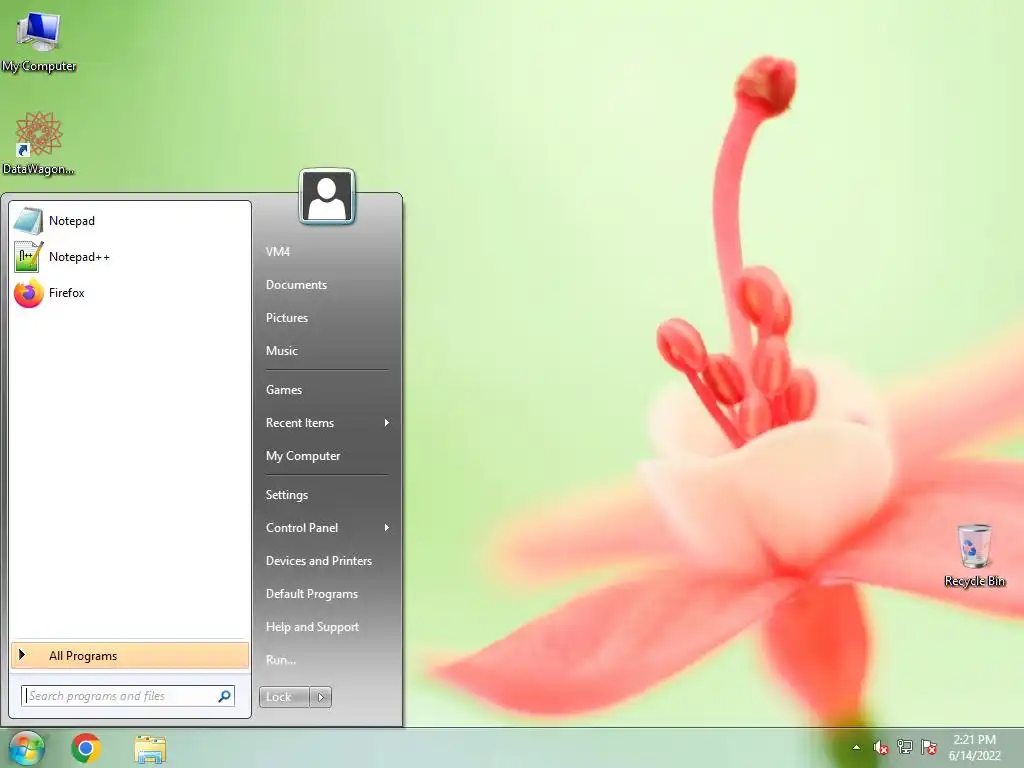This screenshot has height=768, width=1024.
Task: Open the Action Center flag icon
Action: (929, 747)
